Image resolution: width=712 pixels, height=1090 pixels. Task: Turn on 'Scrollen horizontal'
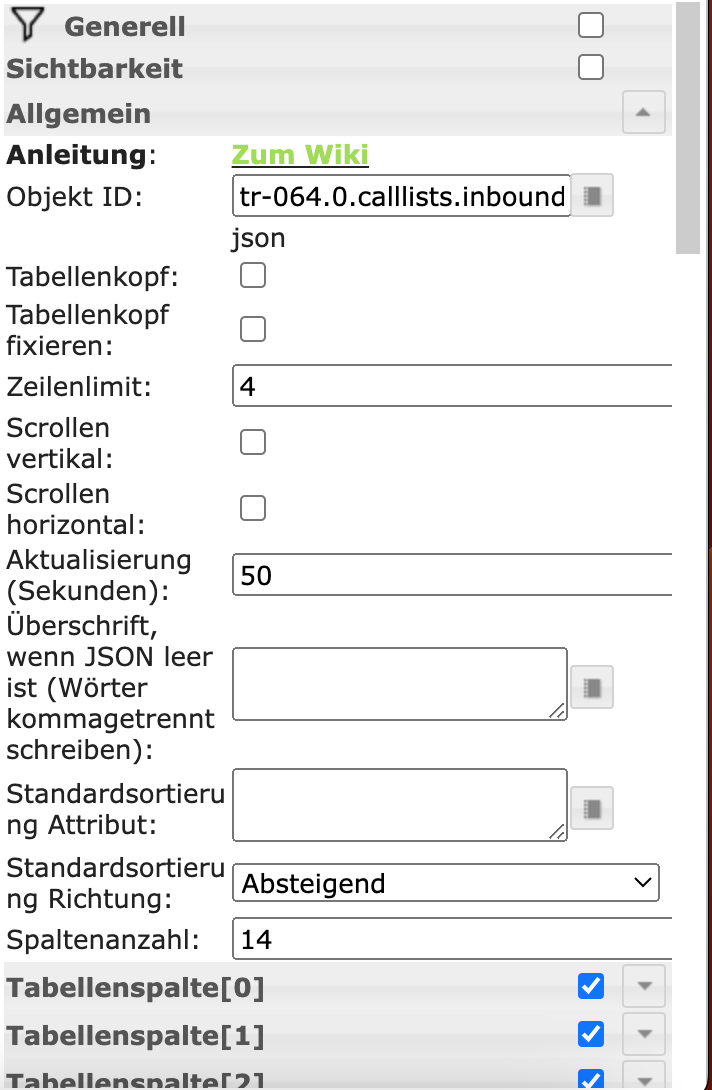tap(252, 507)
